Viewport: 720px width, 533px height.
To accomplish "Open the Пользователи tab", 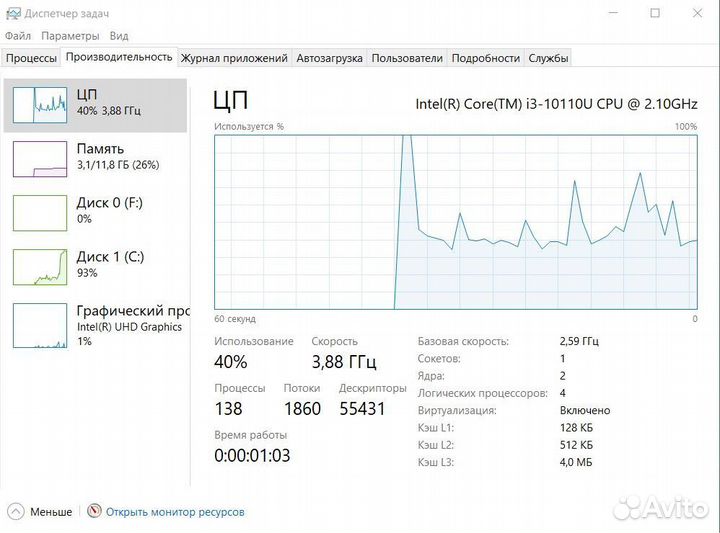I will (407, 58).
